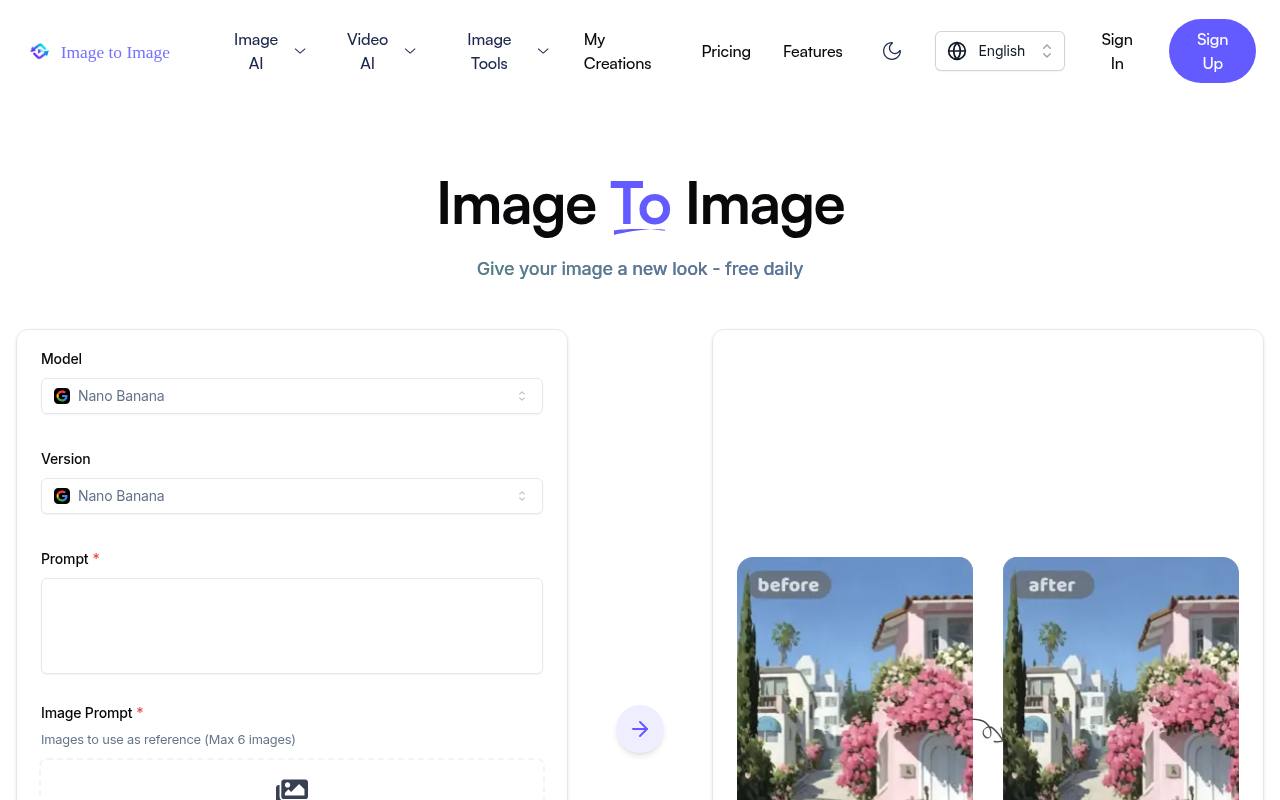This screenshot has width=1280, height=800.
Task: Click the Version dropdown arrows icon
Action: (522, 496)
